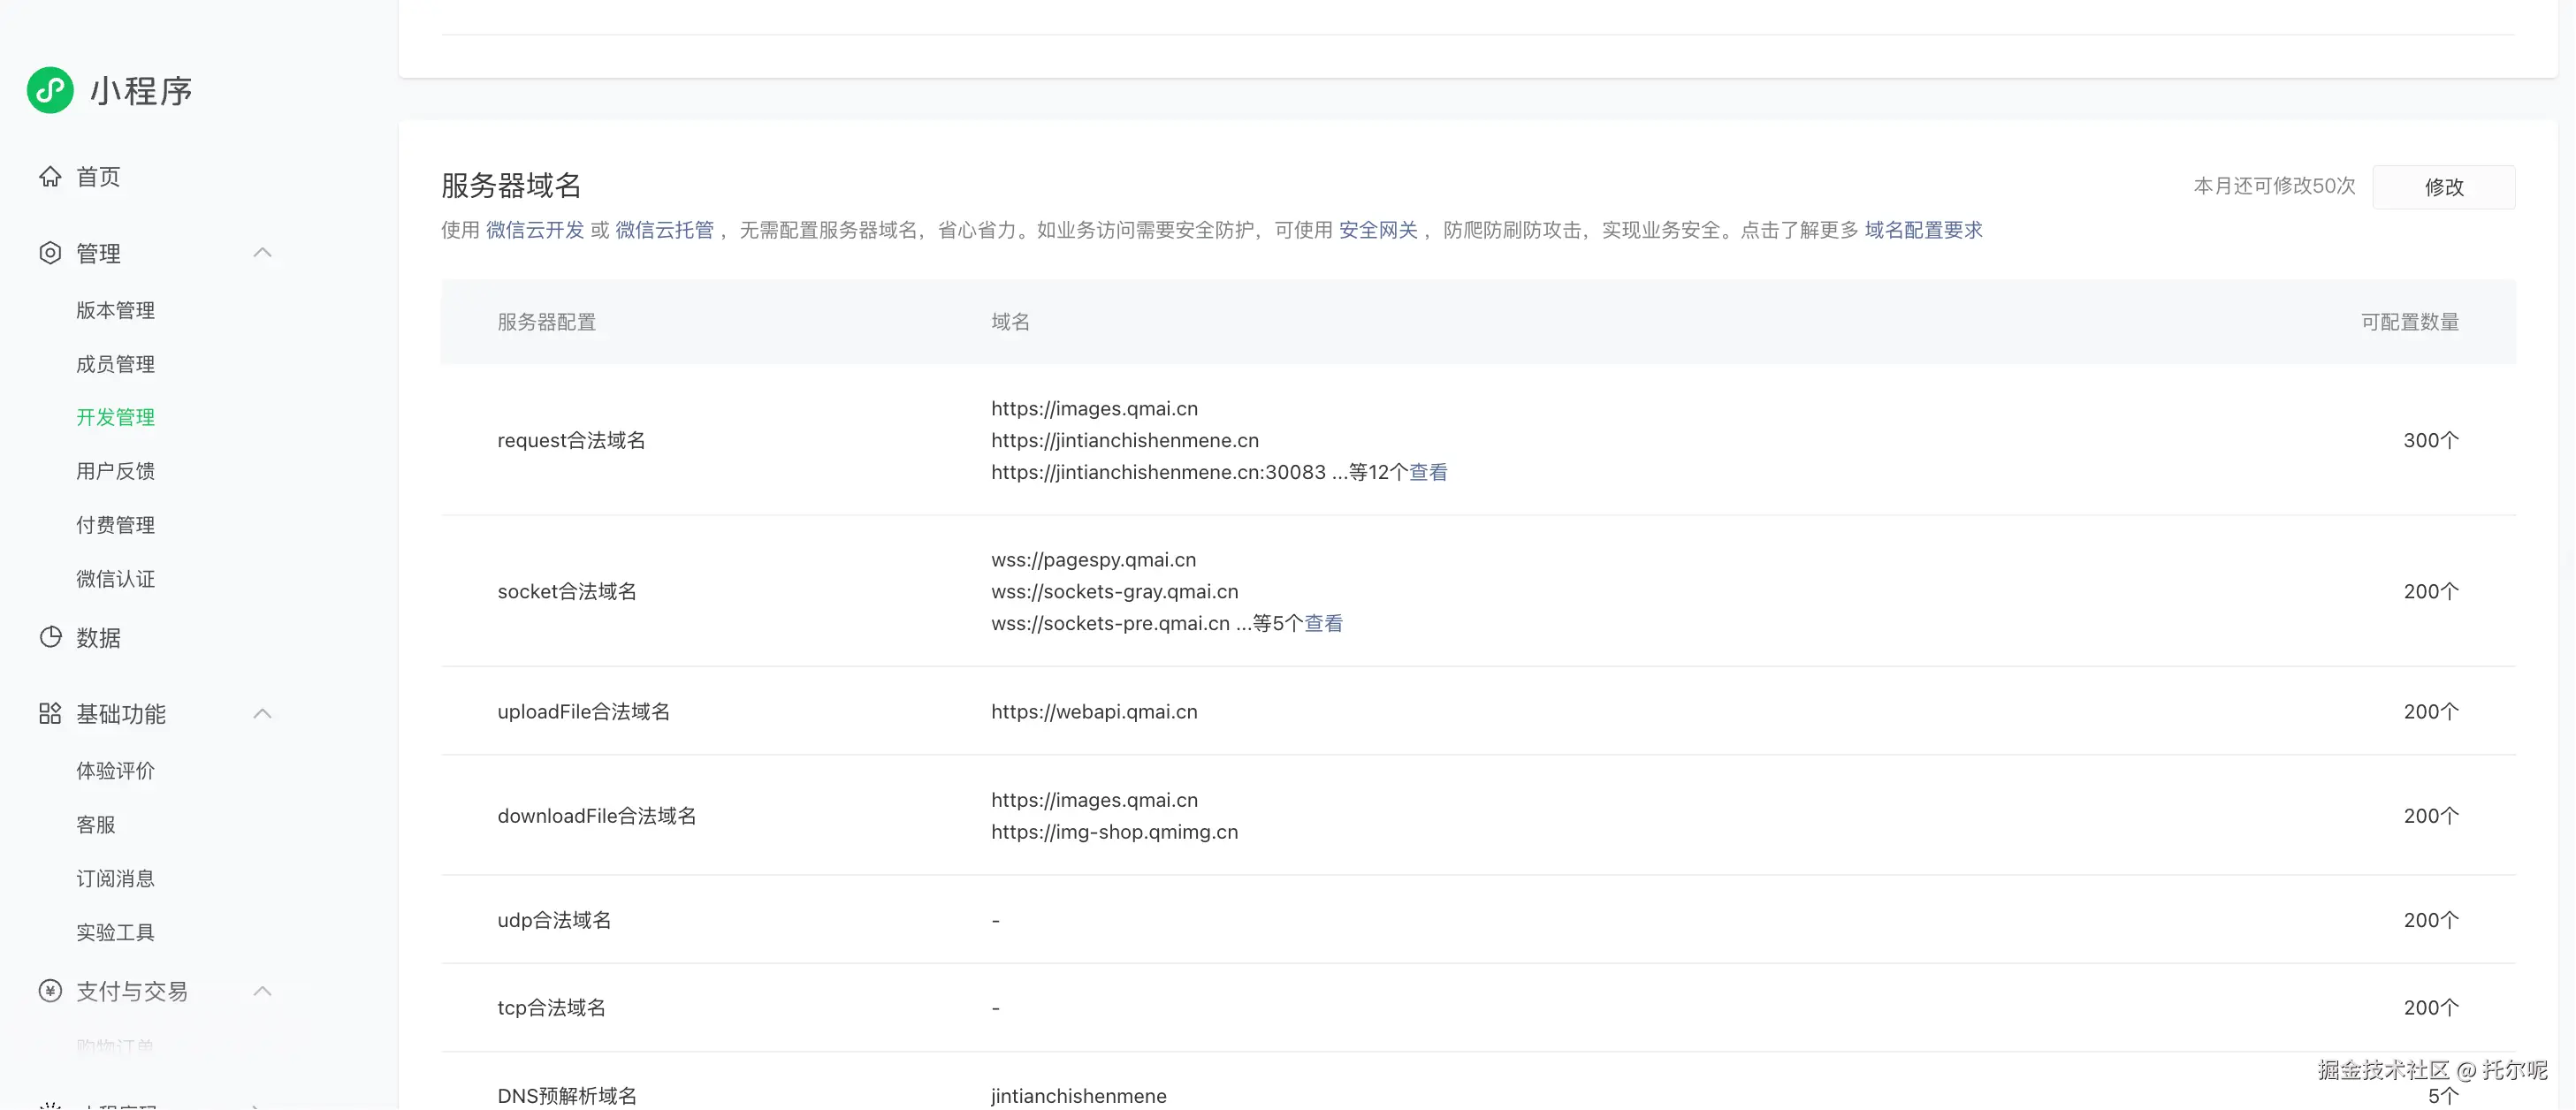Screen dimensions: 2576x1110
Task: Click the pie chart icon beside 数据
Action: (x=50, y=637)
